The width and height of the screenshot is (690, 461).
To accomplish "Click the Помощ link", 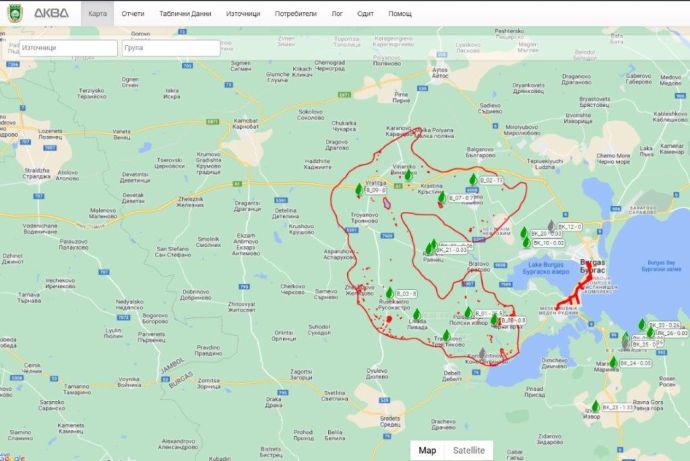I will tap(399, 14).
